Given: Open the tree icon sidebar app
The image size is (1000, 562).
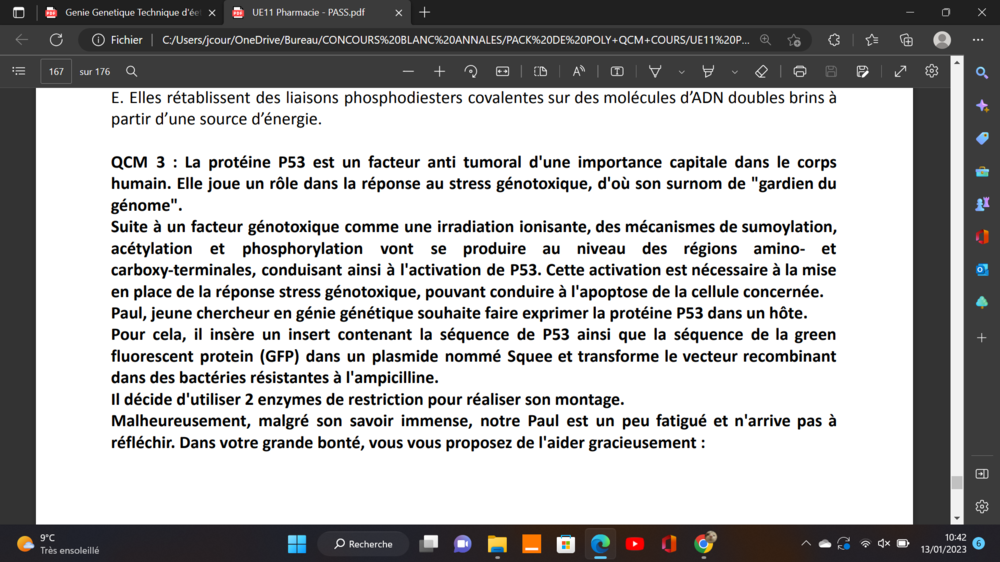Looking at the screenshot, I should point(982,302).
